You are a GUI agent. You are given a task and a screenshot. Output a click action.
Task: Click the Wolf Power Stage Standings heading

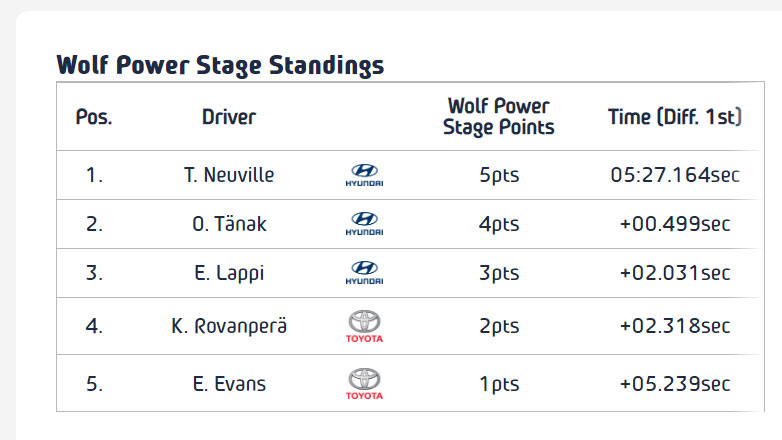tap(220, 66)
